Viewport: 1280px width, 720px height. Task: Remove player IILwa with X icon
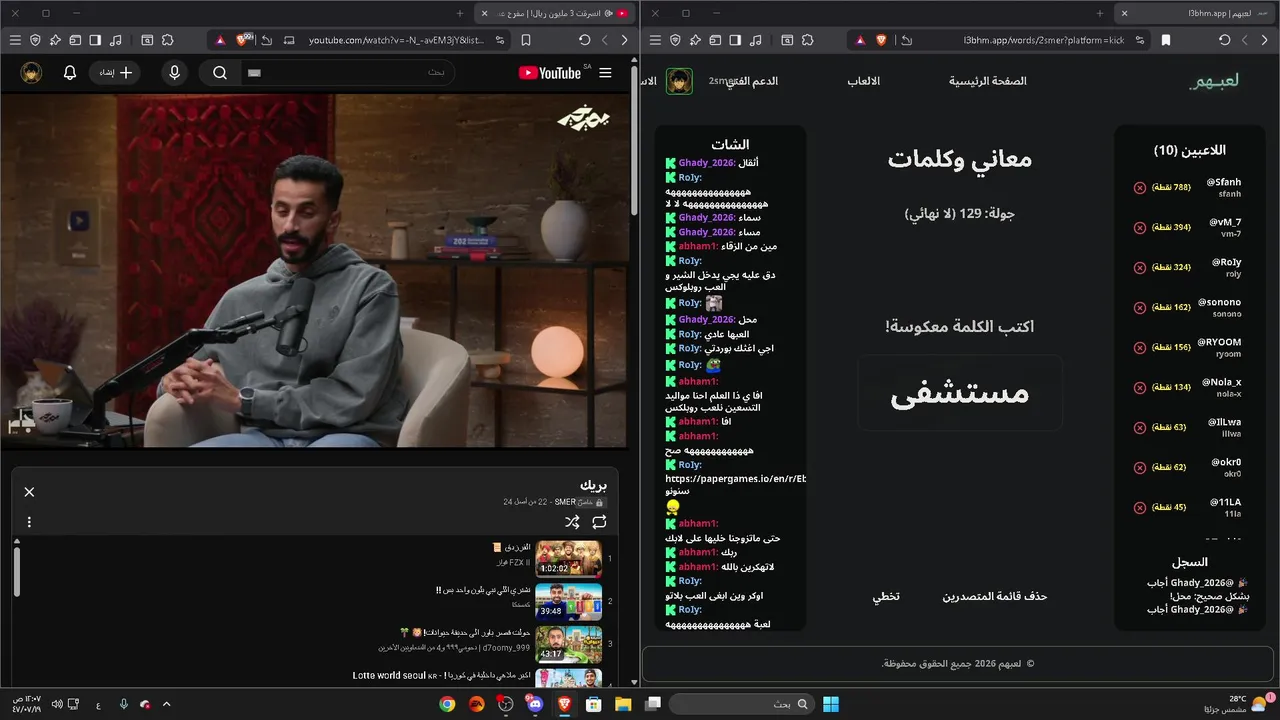1139,427
